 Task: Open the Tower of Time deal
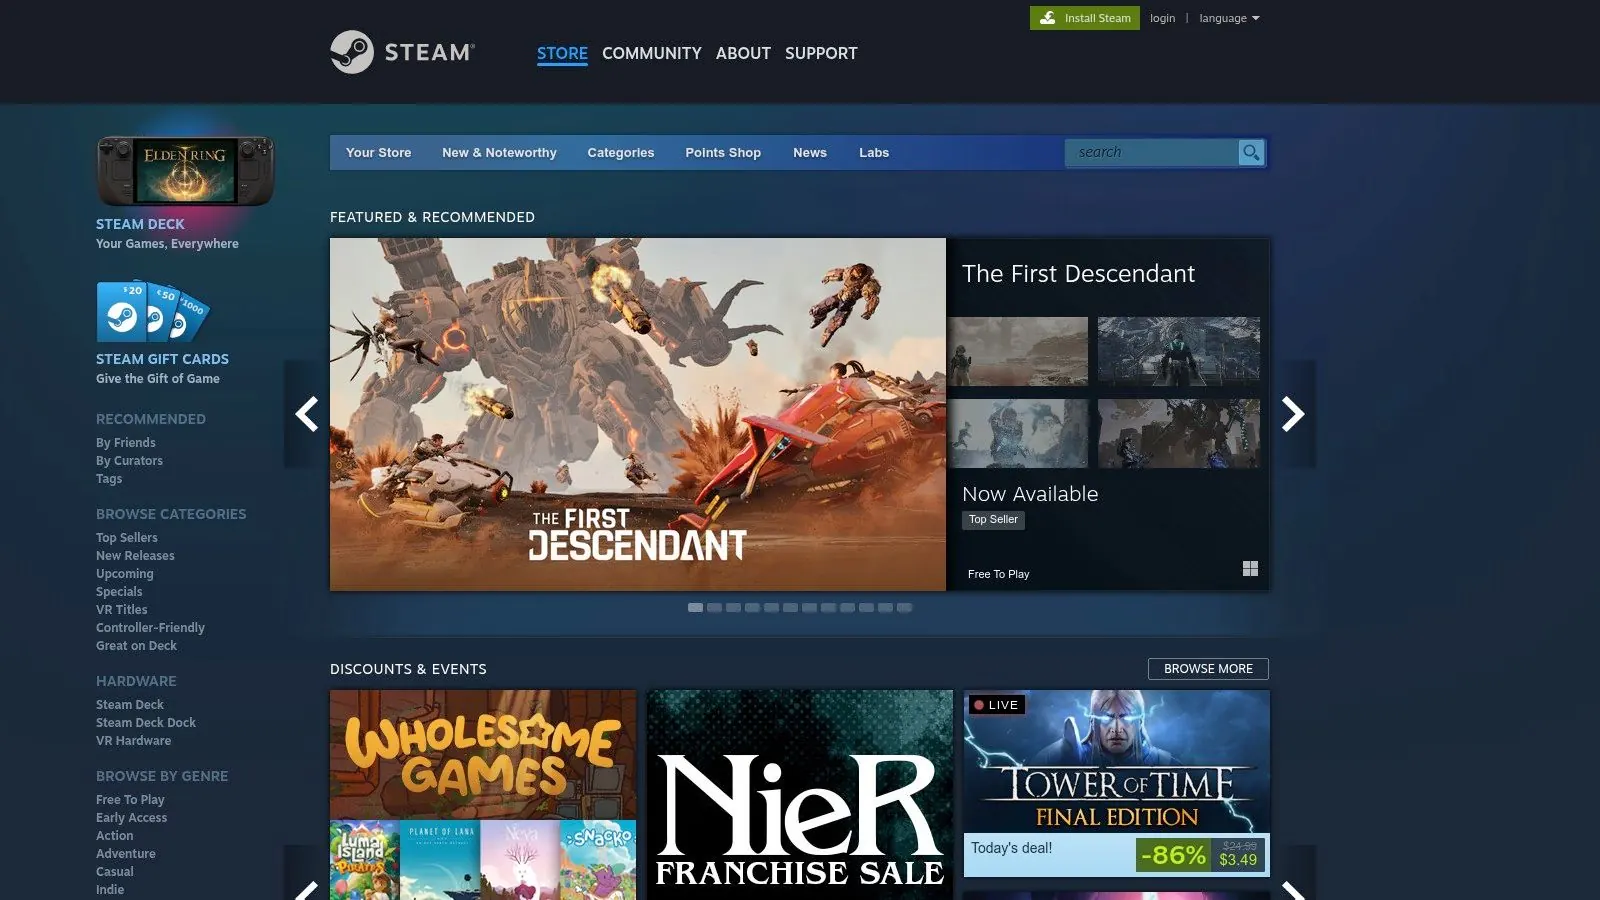pyautogui.click(x=1117, y=783)
